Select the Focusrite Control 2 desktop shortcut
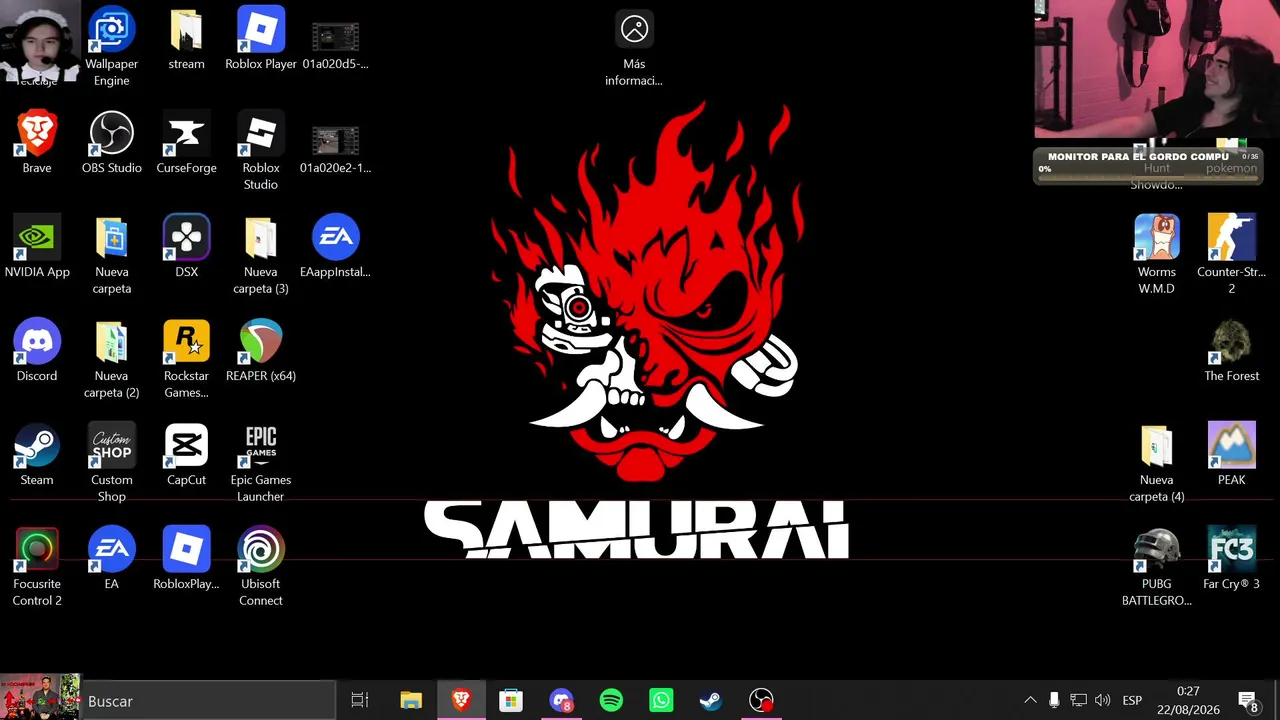 [37, 567]
